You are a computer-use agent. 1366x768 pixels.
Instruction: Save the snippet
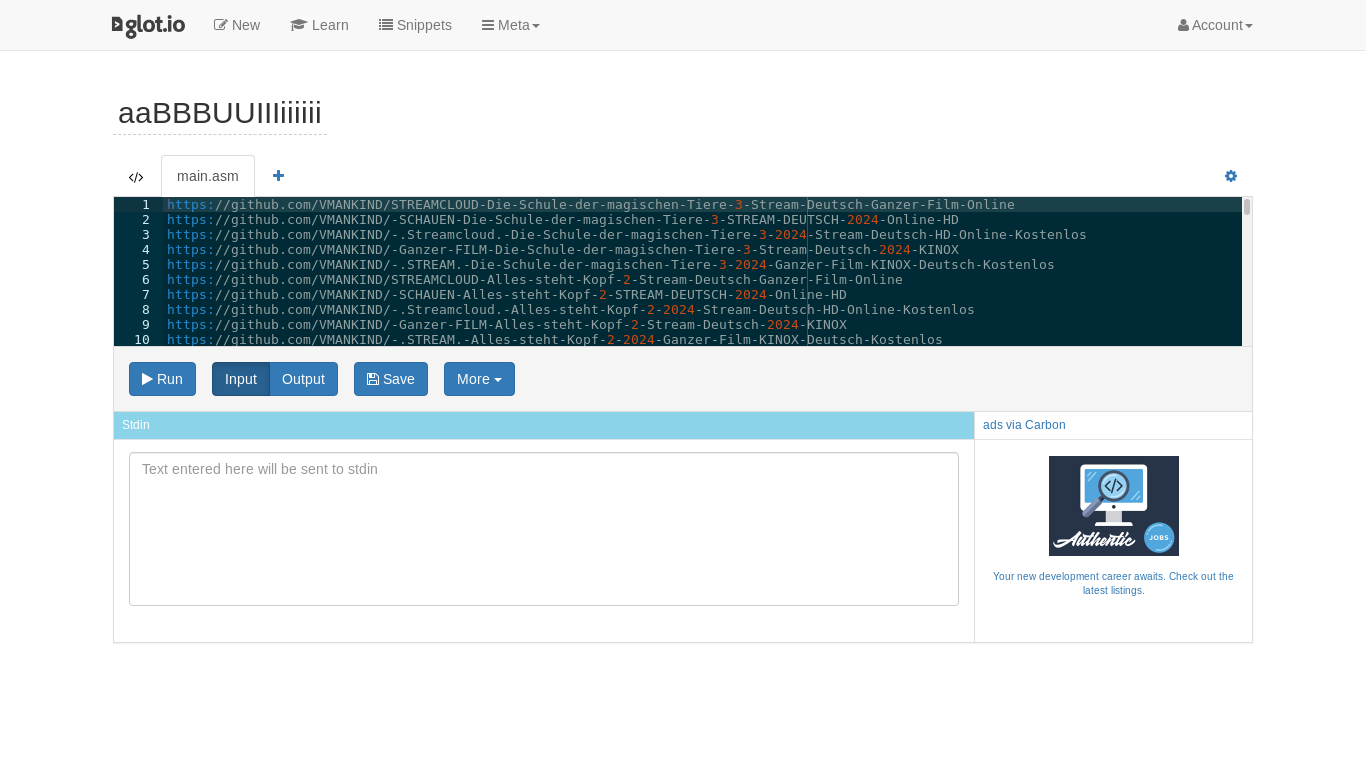pyautogui.click(x=391, y=379)
